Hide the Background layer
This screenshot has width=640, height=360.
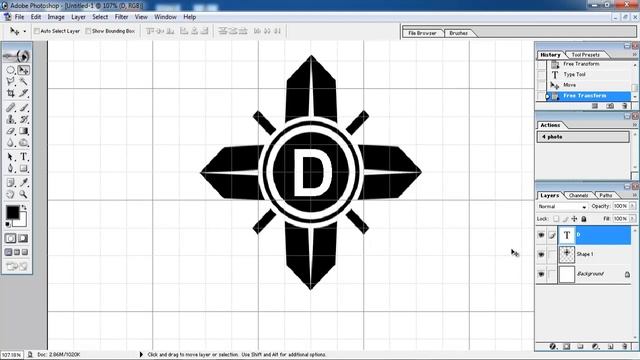coord(541,274)
